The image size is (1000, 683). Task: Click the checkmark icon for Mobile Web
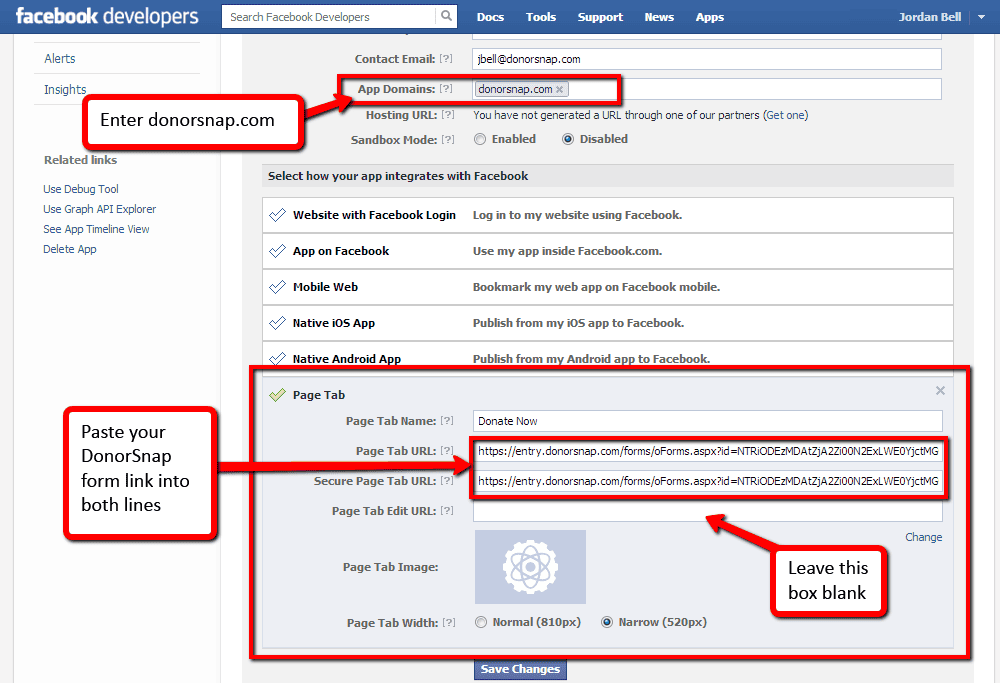pos(277,287)
